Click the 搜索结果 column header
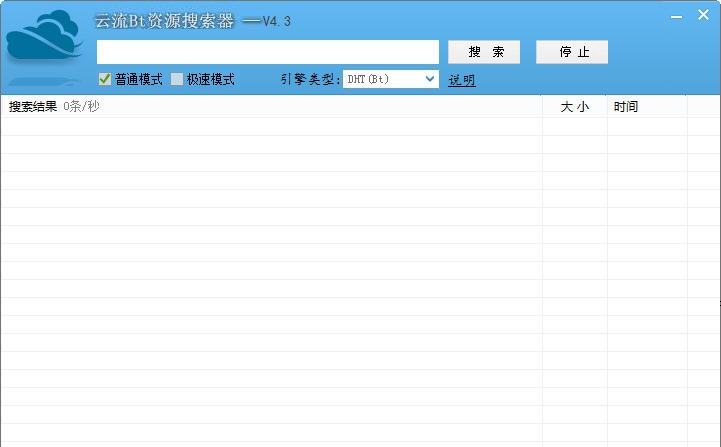The width and height of the screenshot is (721, 447). point(271,107)
